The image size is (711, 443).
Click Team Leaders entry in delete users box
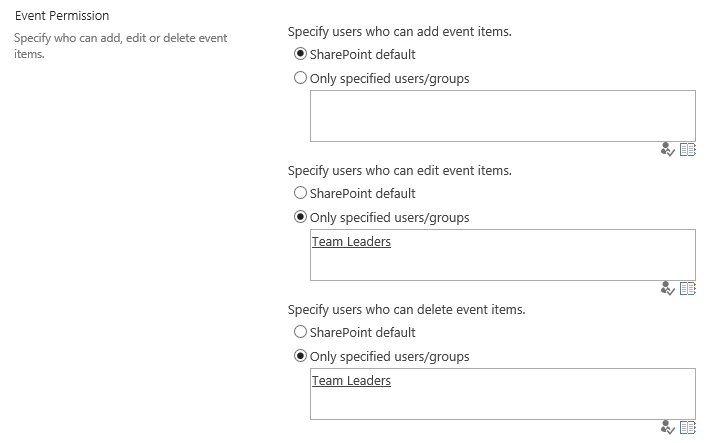(x=351, y=381)
